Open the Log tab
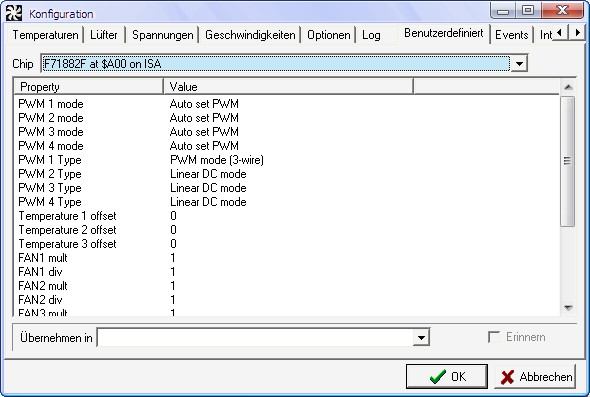590x397 pixels. click(371, 35)
